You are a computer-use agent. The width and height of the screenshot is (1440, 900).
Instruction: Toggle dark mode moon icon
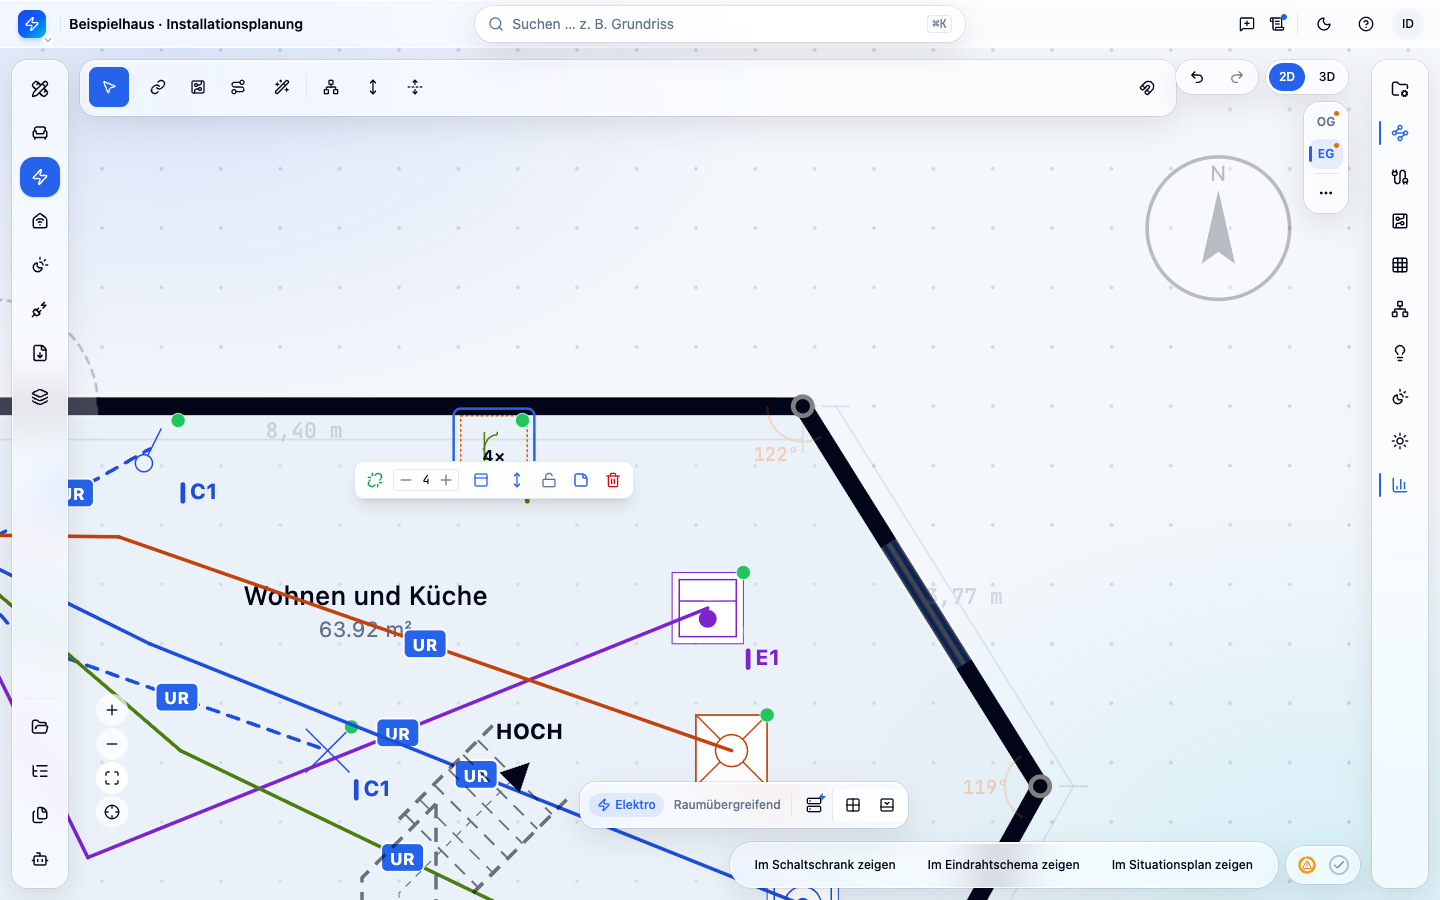coord(1324,24)
